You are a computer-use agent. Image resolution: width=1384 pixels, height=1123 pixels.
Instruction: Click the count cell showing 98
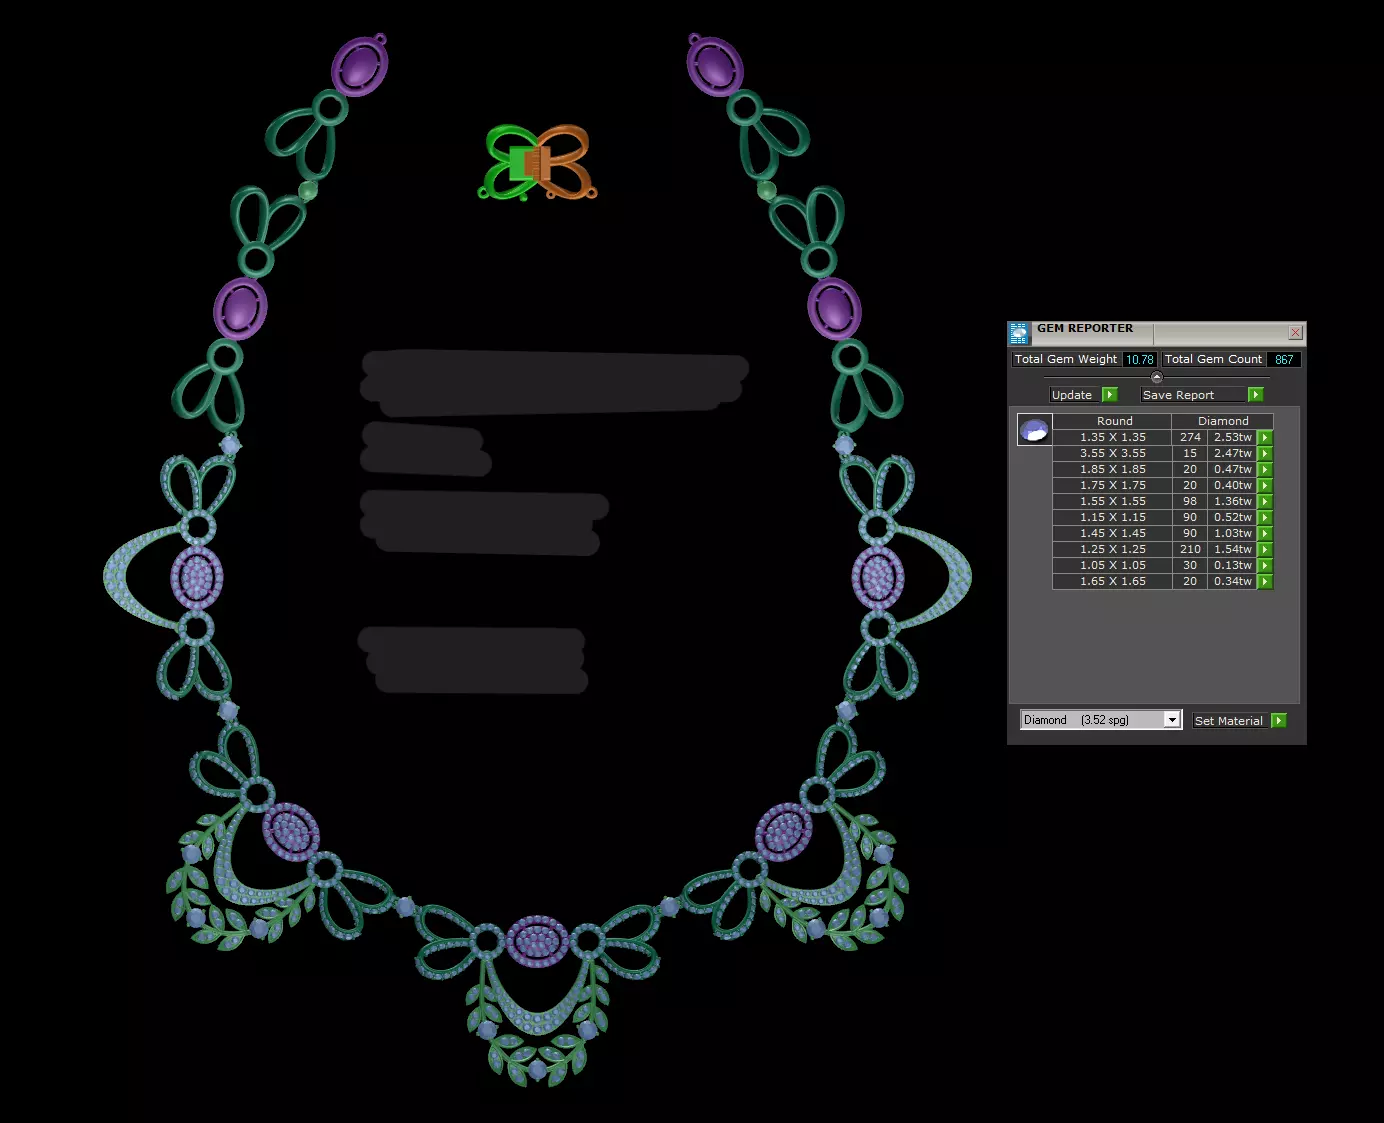(x=1190, y=501)
